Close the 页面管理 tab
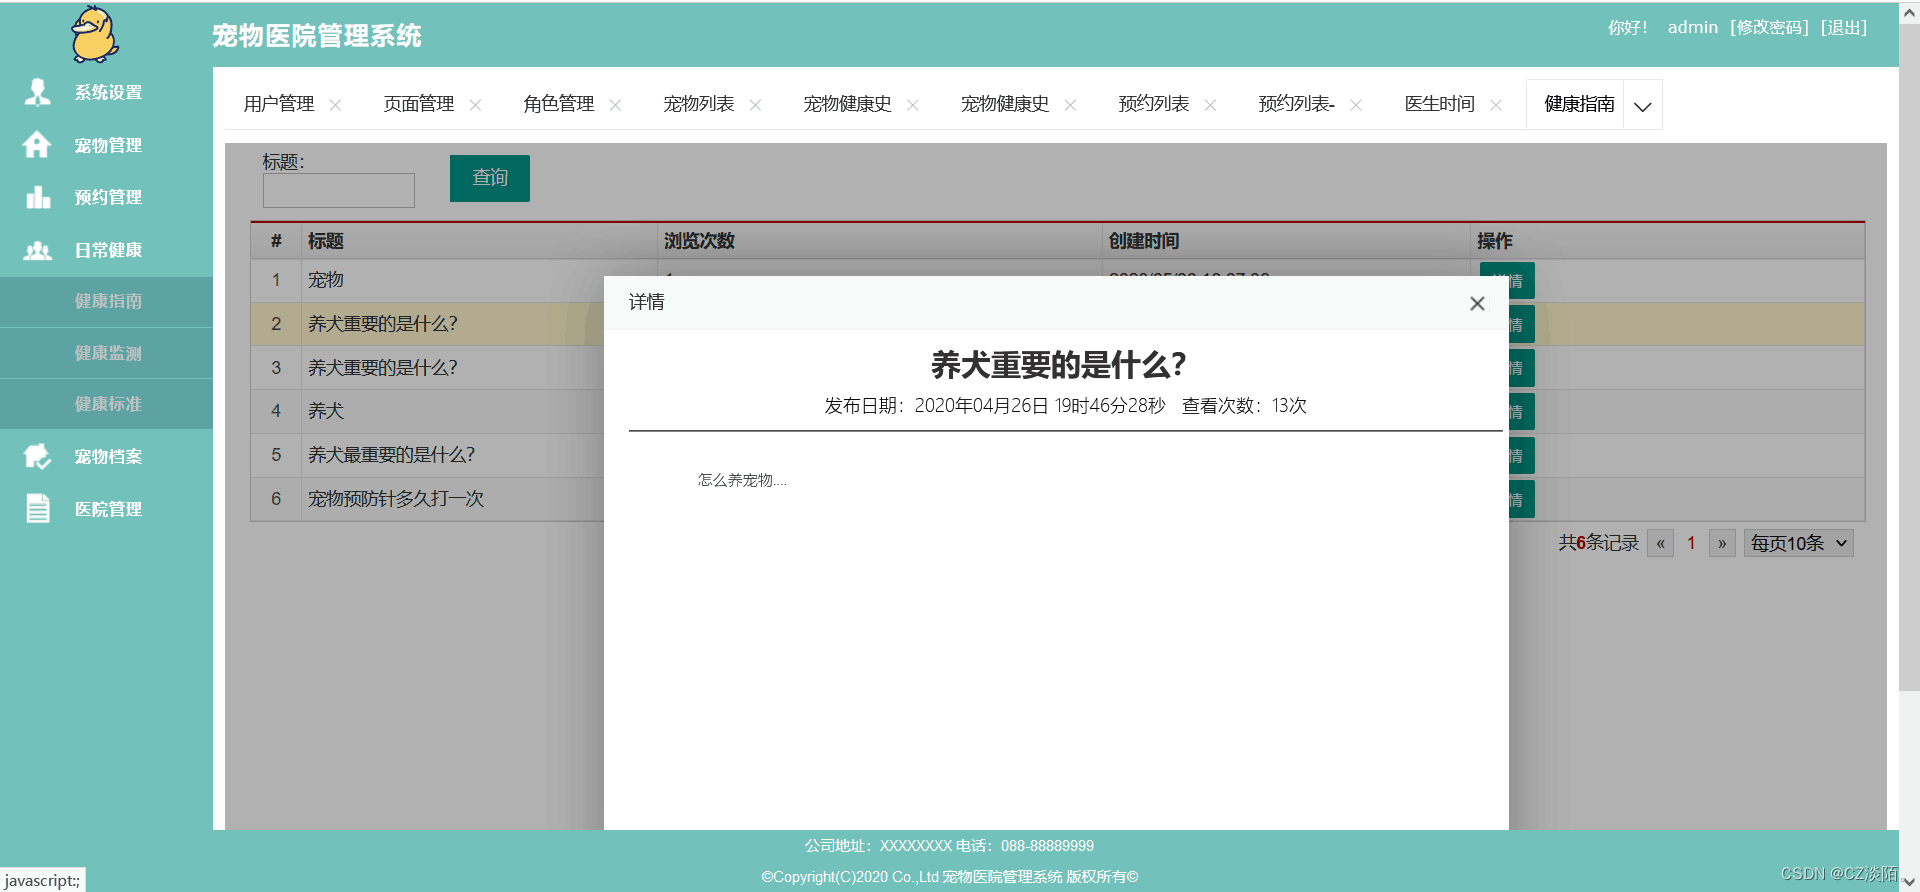Viewport: 1920px width, 892px height. 475,105
